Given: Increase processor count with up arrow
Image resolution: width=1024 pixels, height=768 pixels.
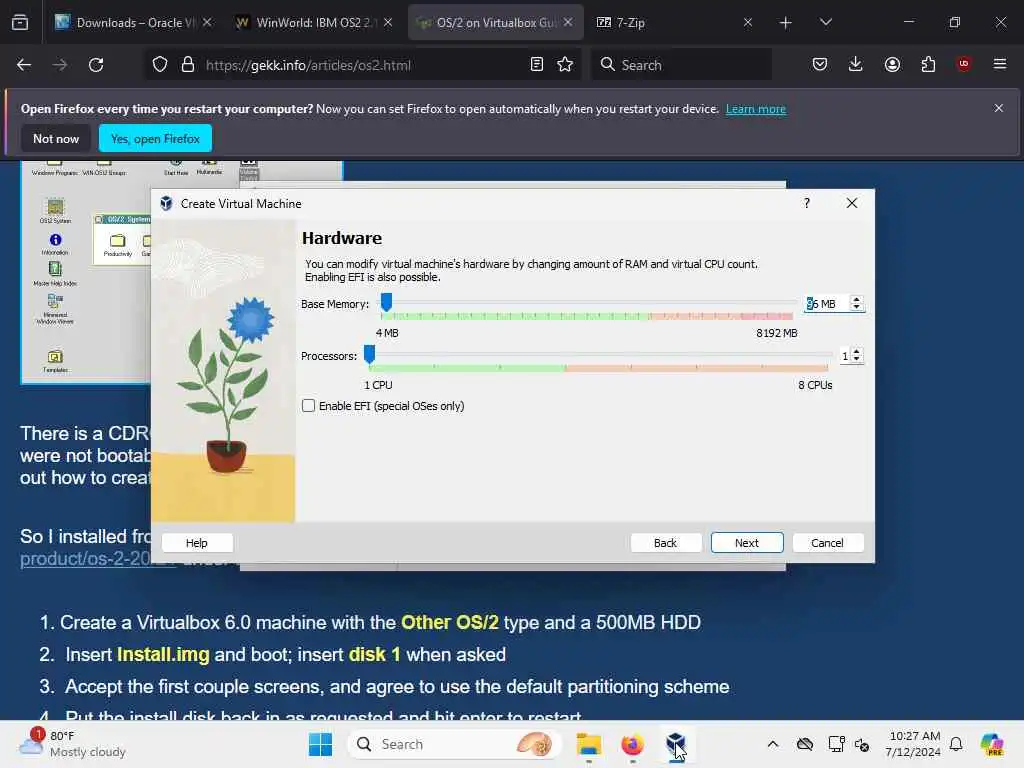Looking at the screenshot, I should [856, 351].
